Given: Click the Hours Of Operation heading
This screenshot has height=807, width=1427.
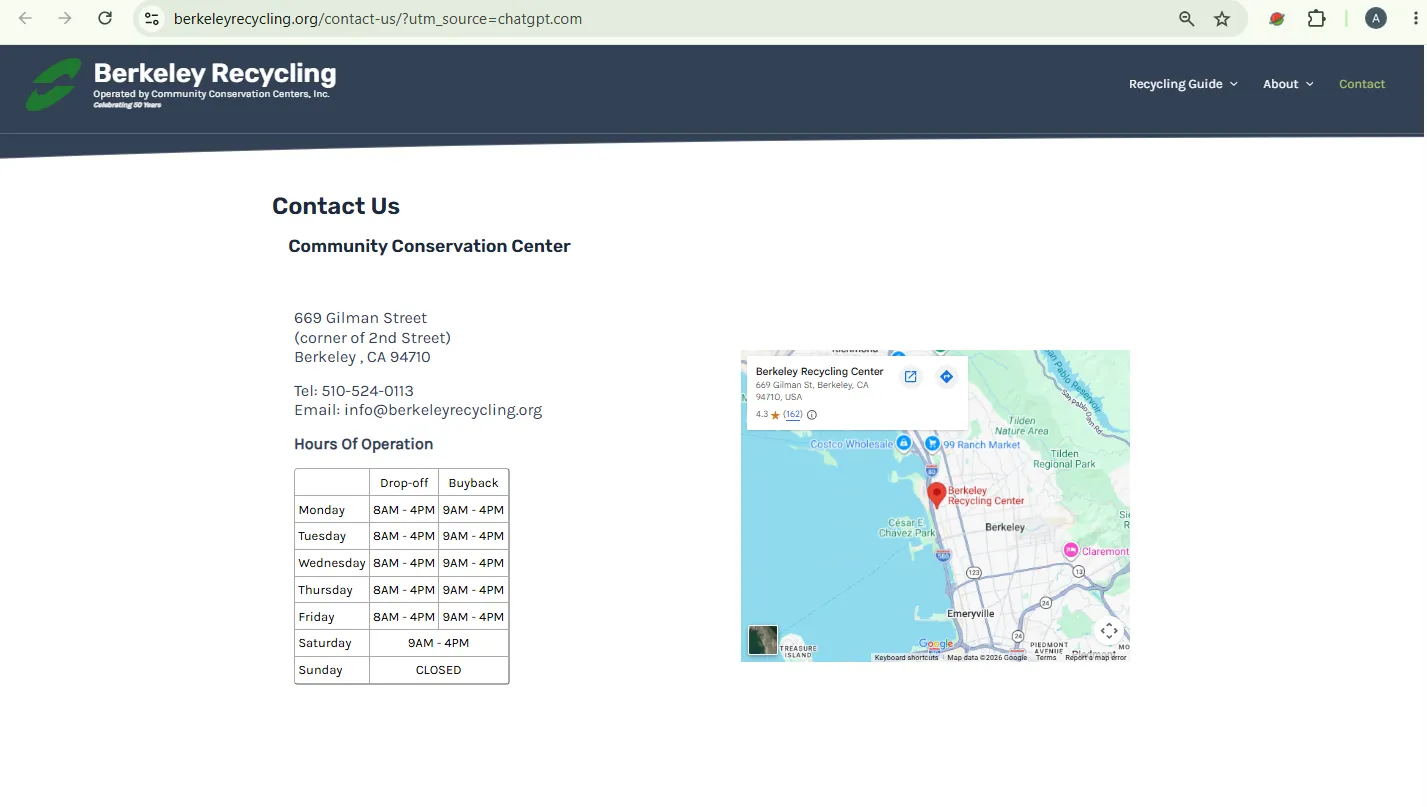Looking at the screenshot, I should coord(363,444).
